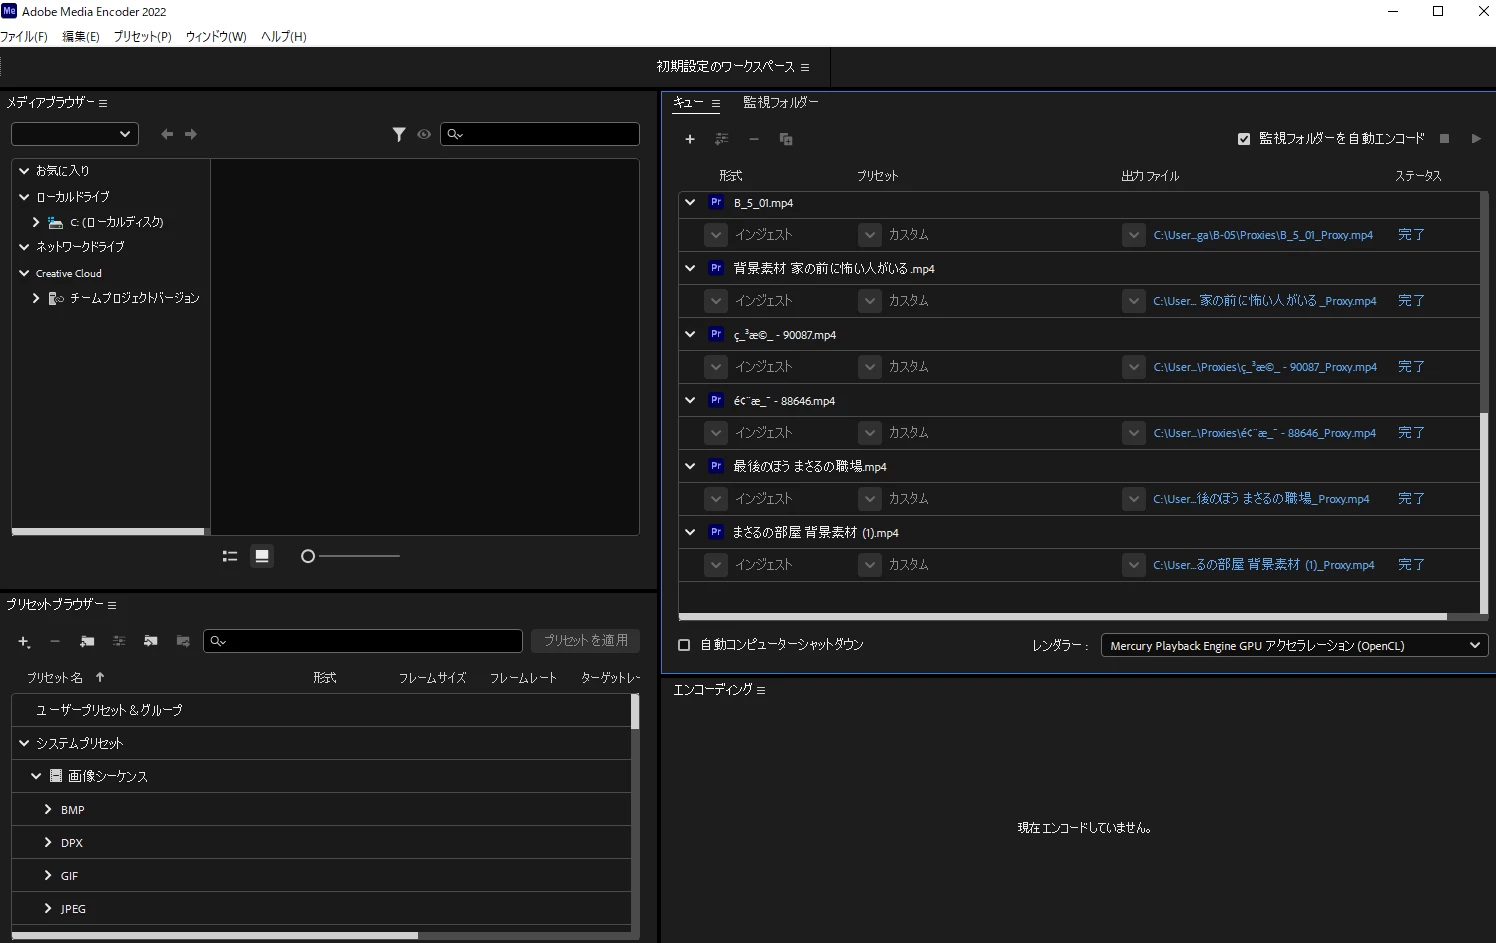This screenshot has width=1496, height=943.
Task: Sort presets by プリセット名 column header
Action: click(x=55, y=677)
